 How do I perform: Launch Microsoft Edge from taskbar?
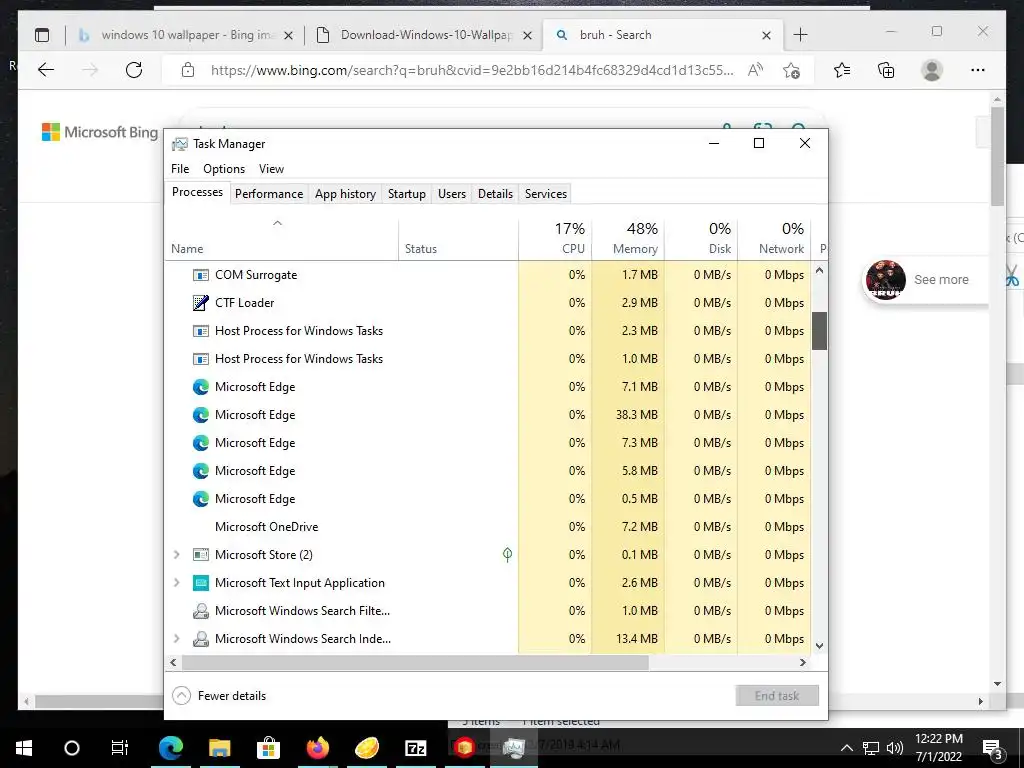click(170, 748)
